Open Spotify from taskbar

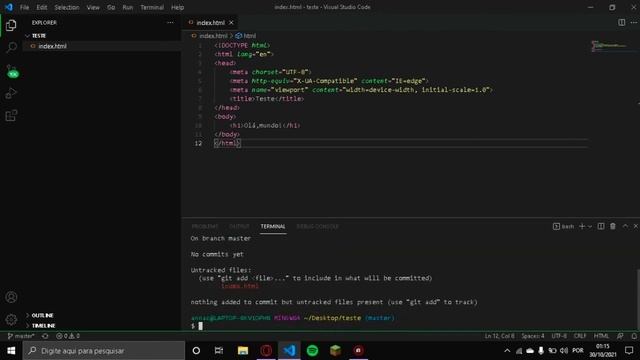(312, 351)
